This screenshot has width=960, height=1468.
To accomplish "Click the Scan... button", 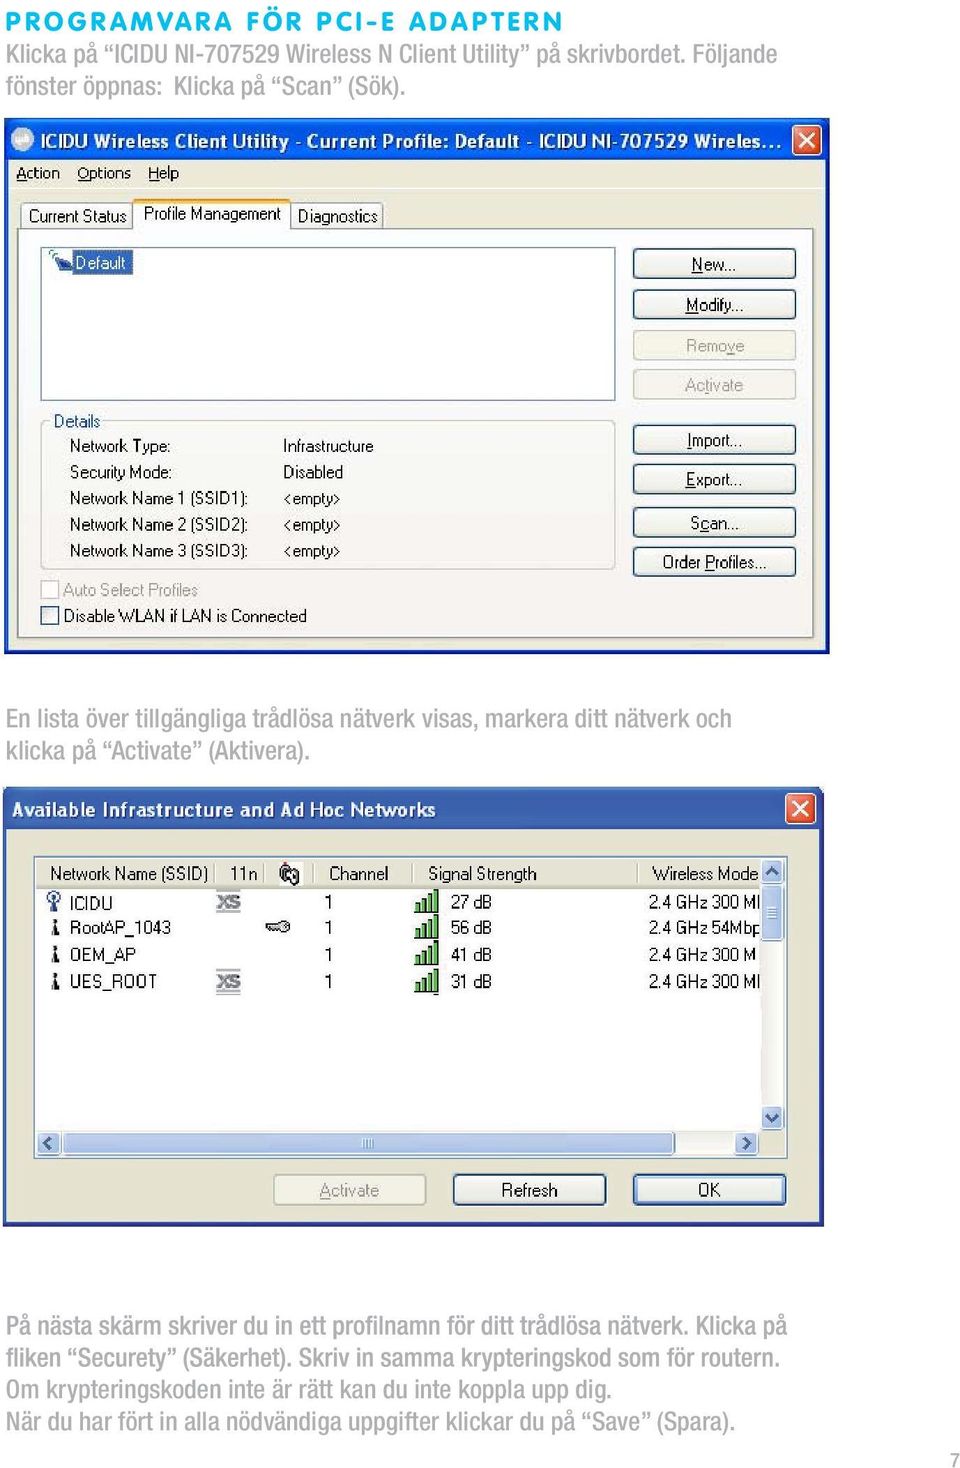I will coord(714,523).
